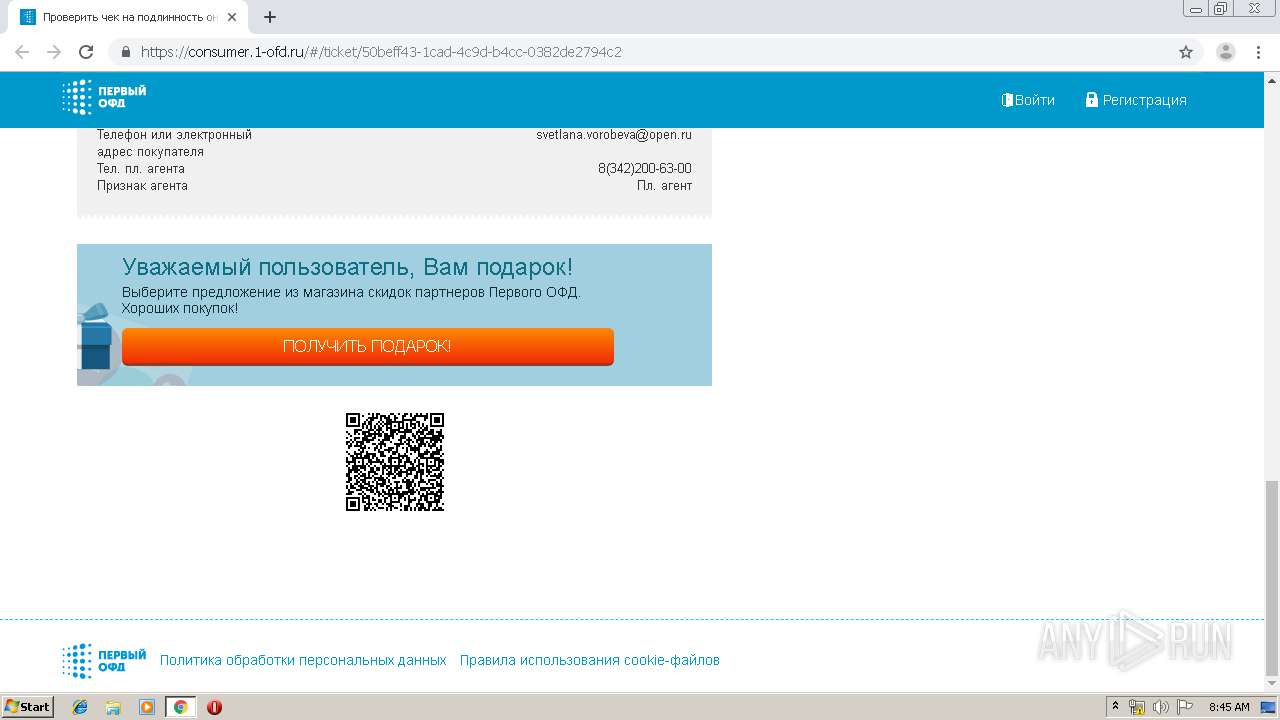This screenshot has height=720, width=1280.
Task: Open the Chrome three-dot menu
Action: [1258, 52]
